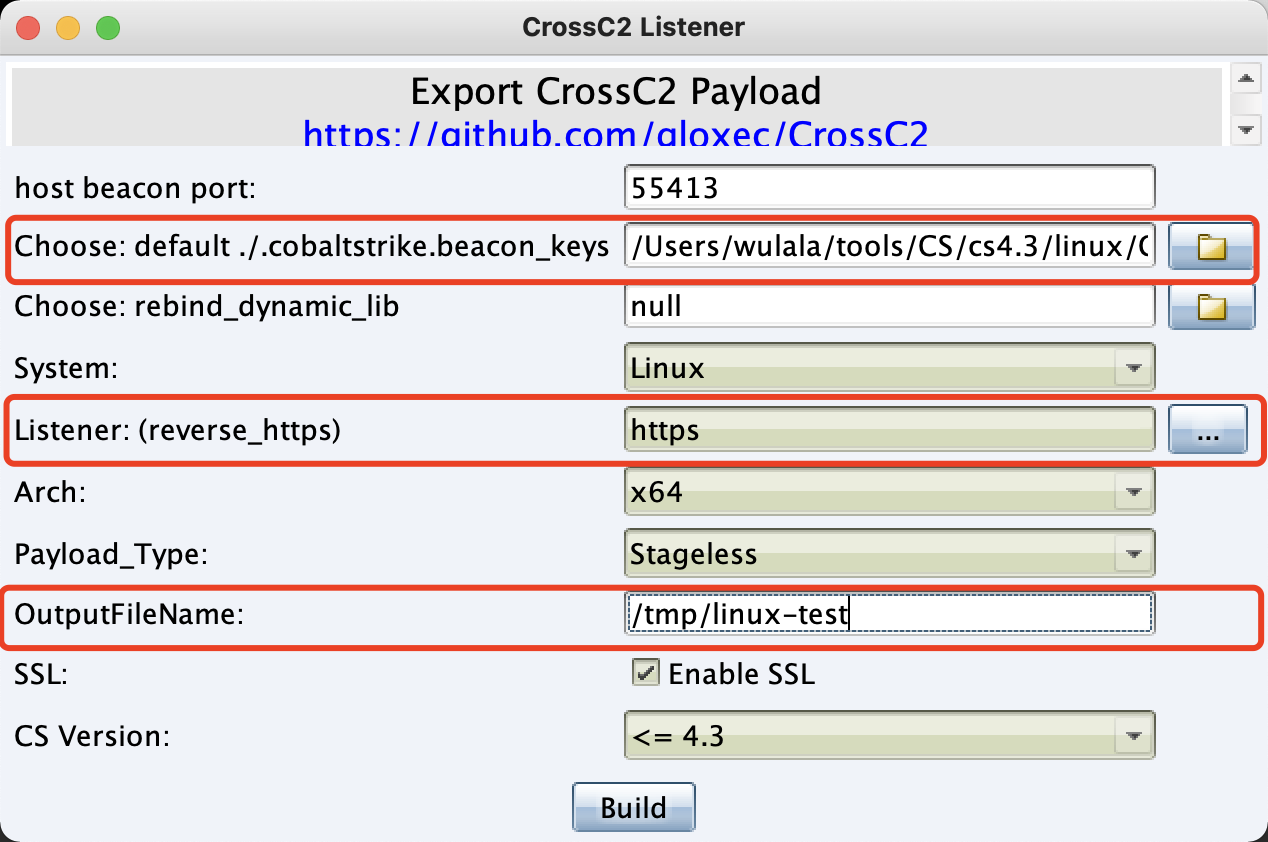Click the 'OutputFileName:' label
Image resolution: width=1268 pixels, height=842 pixels.
(x=129, y=614)
